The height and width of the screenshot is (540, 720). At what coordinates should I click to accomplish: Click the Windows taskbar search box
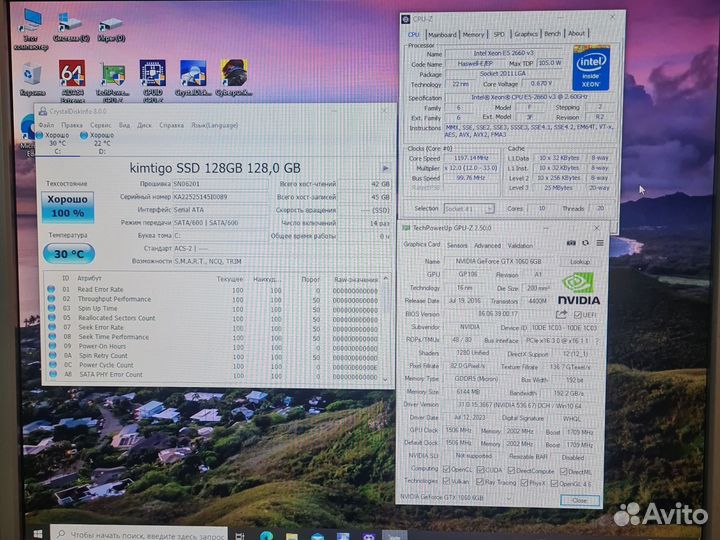click(x=139, y=534)
